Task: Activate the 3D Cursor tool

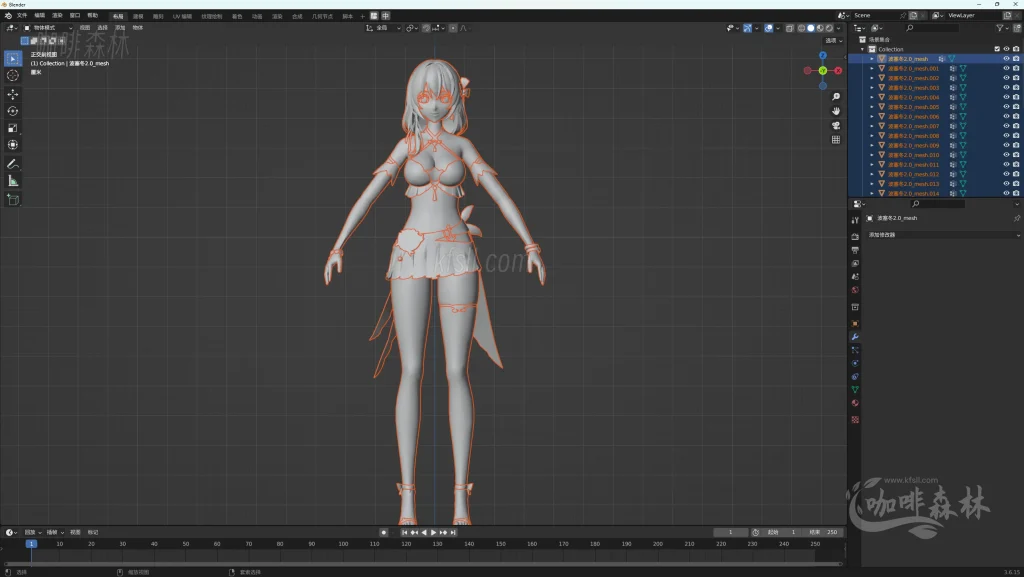Action: pos(12,76)
